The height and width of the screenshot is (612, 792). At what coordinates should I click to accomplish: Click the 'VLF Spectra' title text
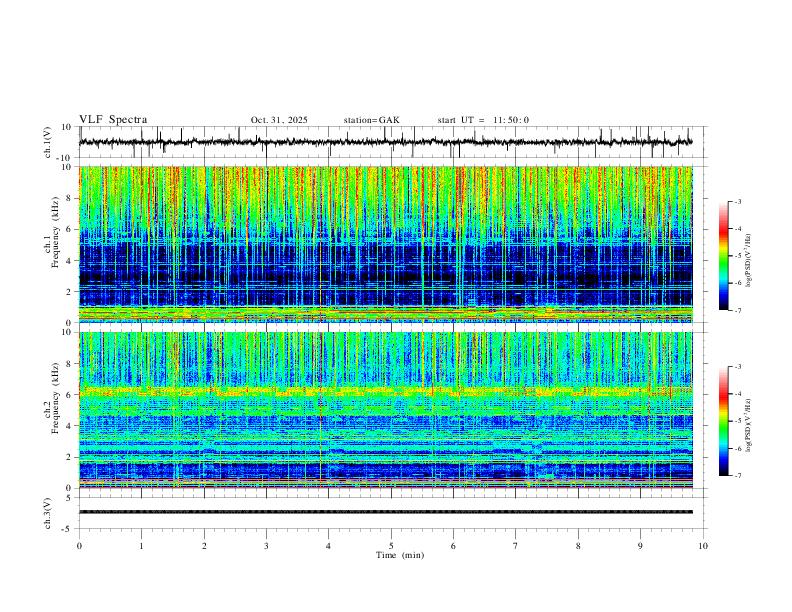(x=113, y=120)
